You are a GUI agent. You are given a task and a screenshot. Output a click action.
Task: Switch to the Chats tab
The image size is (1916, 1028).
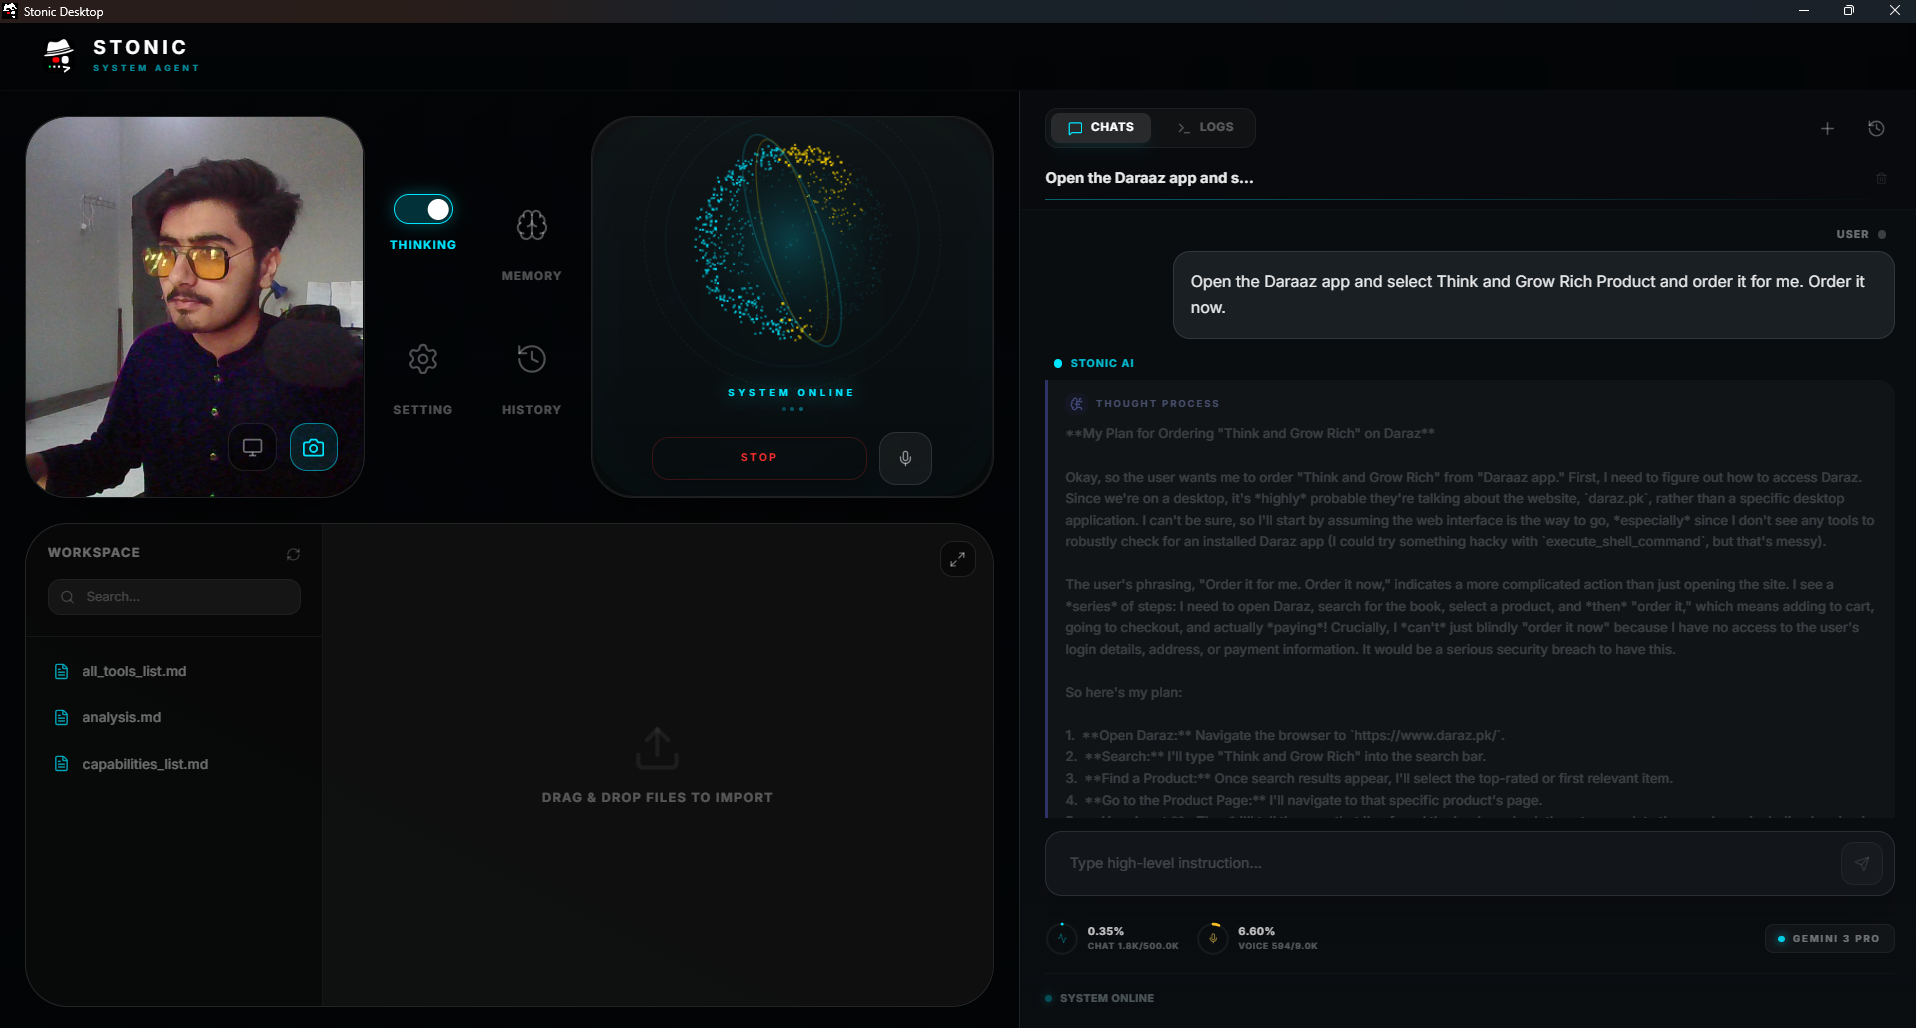tap(1100, 127)
